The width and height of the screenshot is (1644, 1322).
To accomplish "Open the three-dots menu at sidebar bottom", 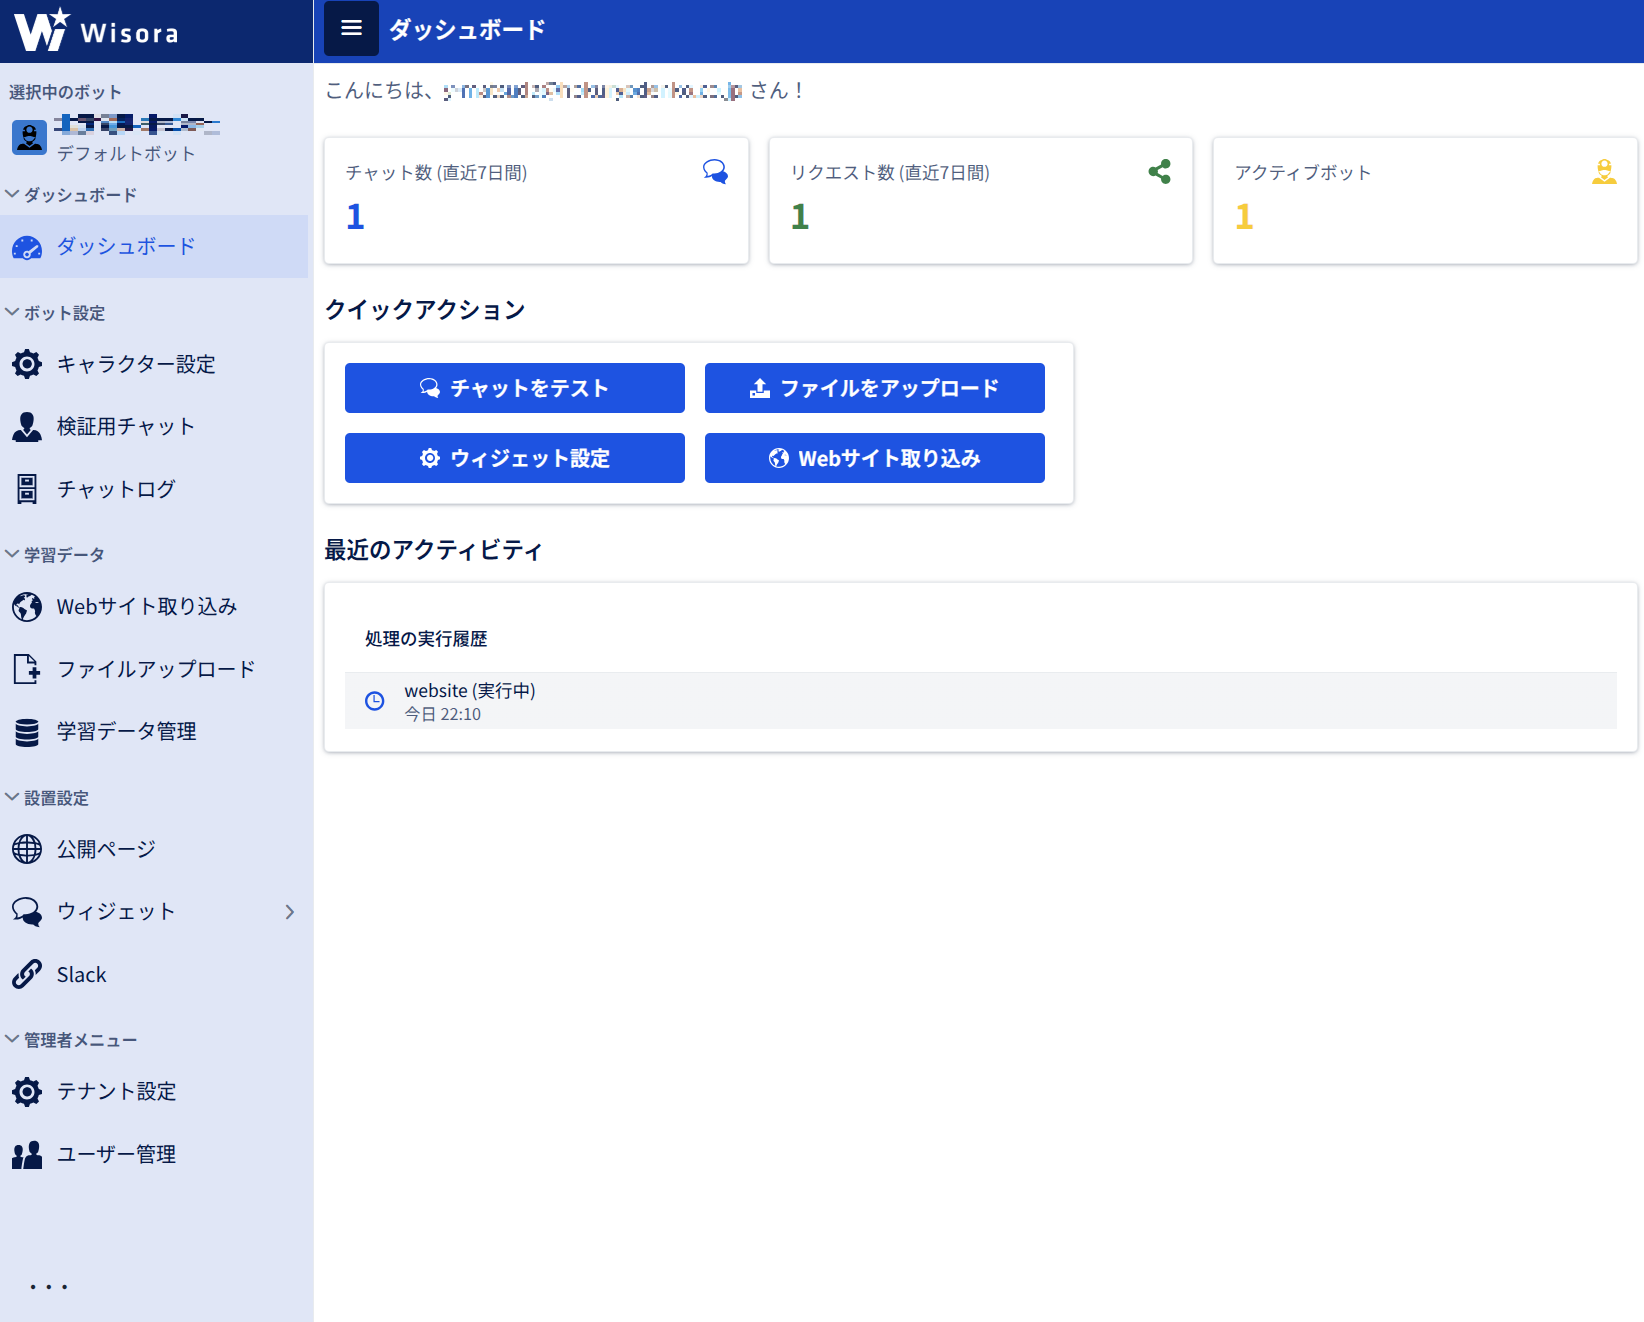I will coord(48,1287).
